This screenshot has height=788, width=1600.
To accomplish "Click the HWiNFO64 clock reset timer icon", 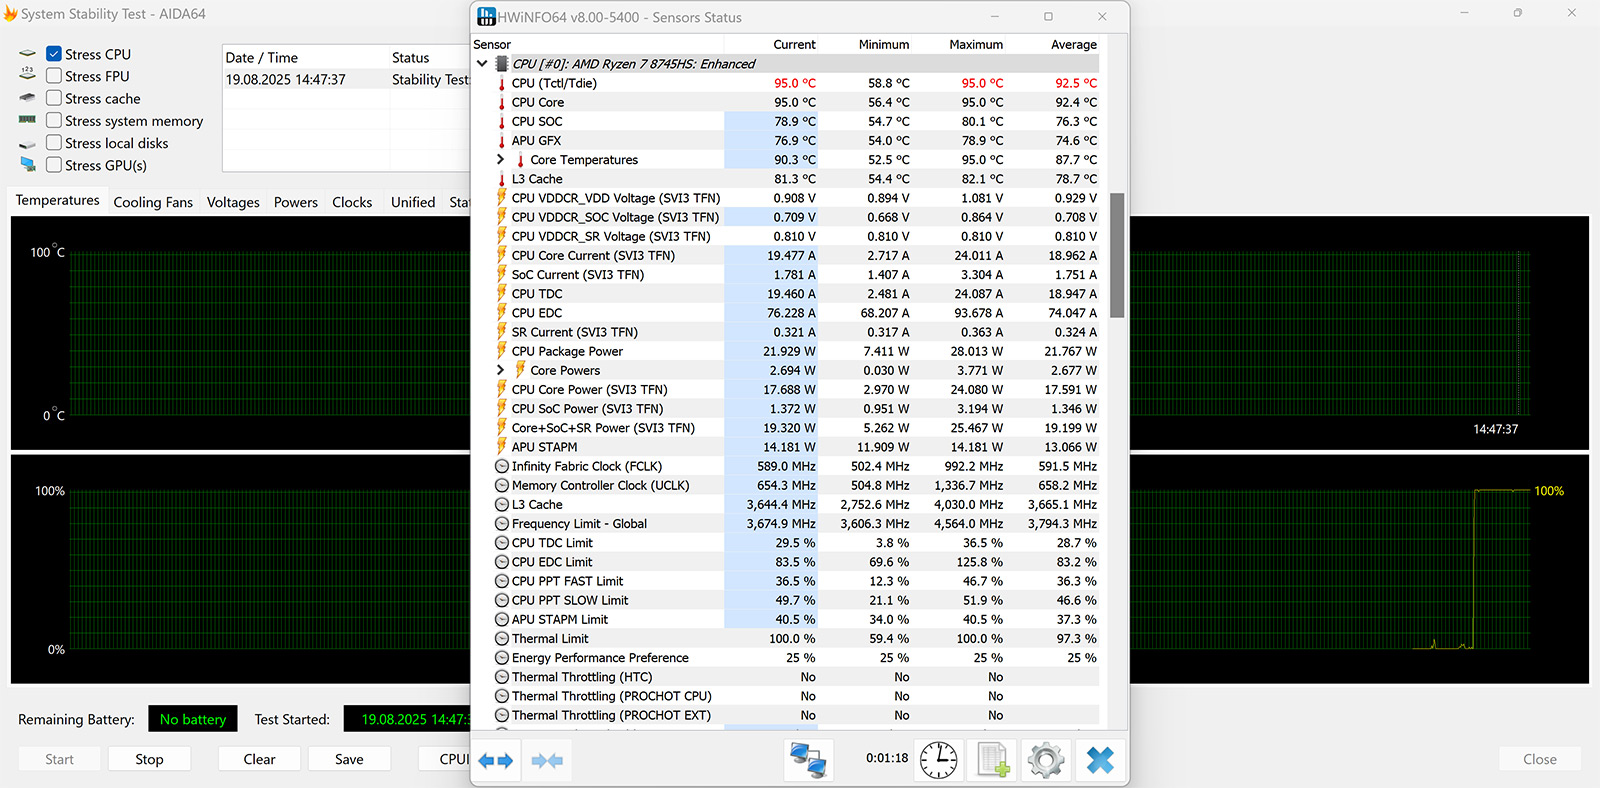I will coord(938,760).
